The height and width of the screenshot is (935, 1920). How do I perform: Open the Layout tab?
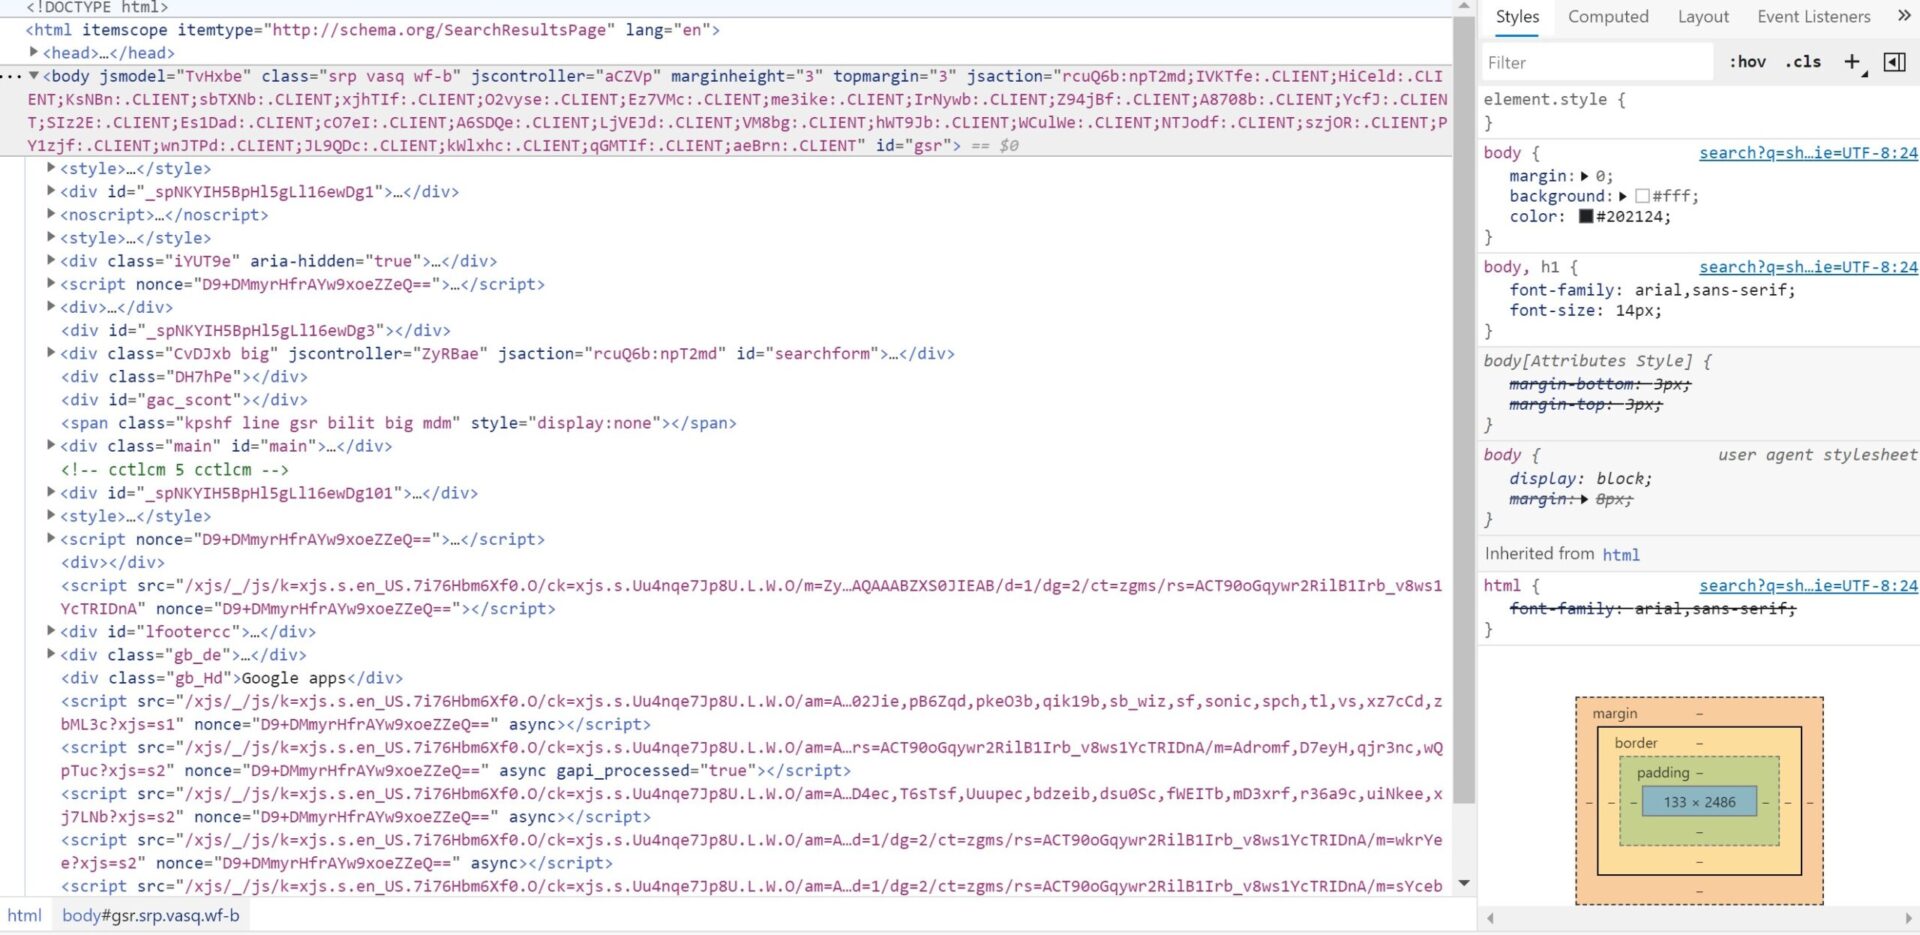point(1702,16)
